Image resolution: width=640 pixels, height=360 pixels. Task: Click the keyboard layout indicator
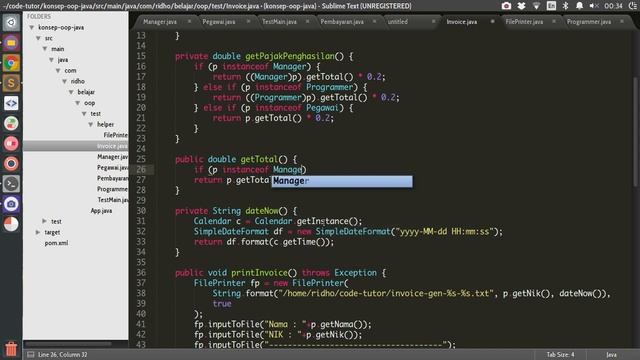coord(551,6)
